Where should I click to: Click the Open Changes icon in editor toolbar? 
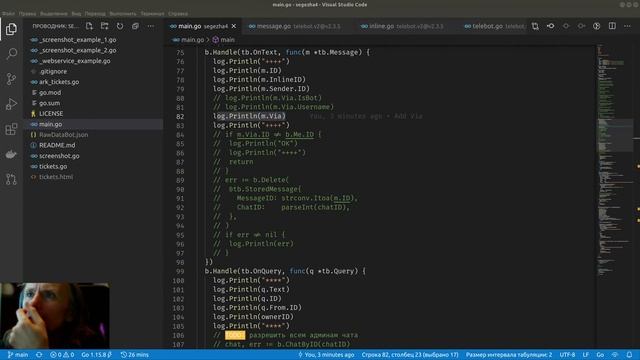click(x=535, y=26)
